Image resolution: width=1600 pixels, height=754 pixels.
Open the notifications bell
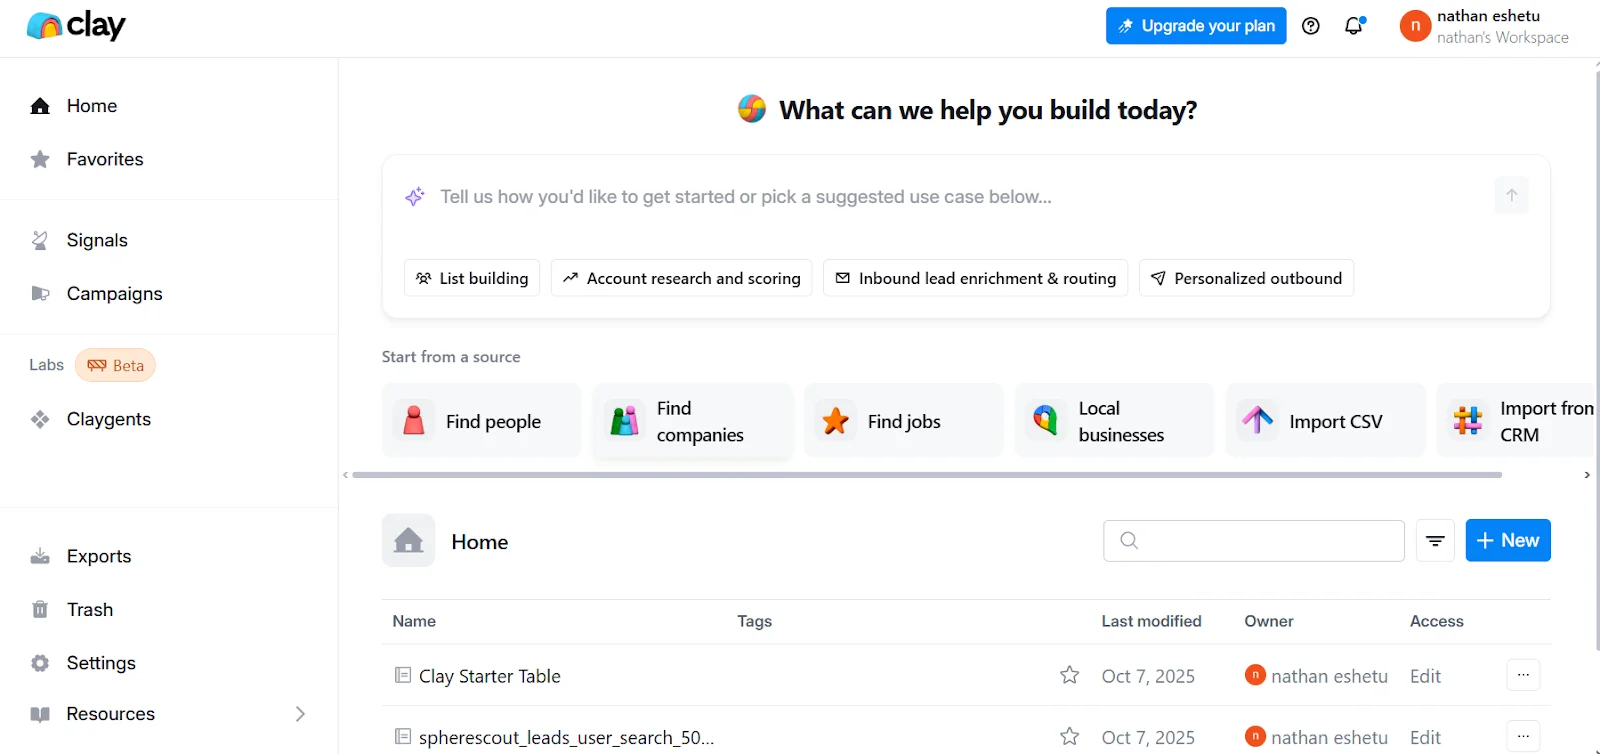coord(1354,26)
